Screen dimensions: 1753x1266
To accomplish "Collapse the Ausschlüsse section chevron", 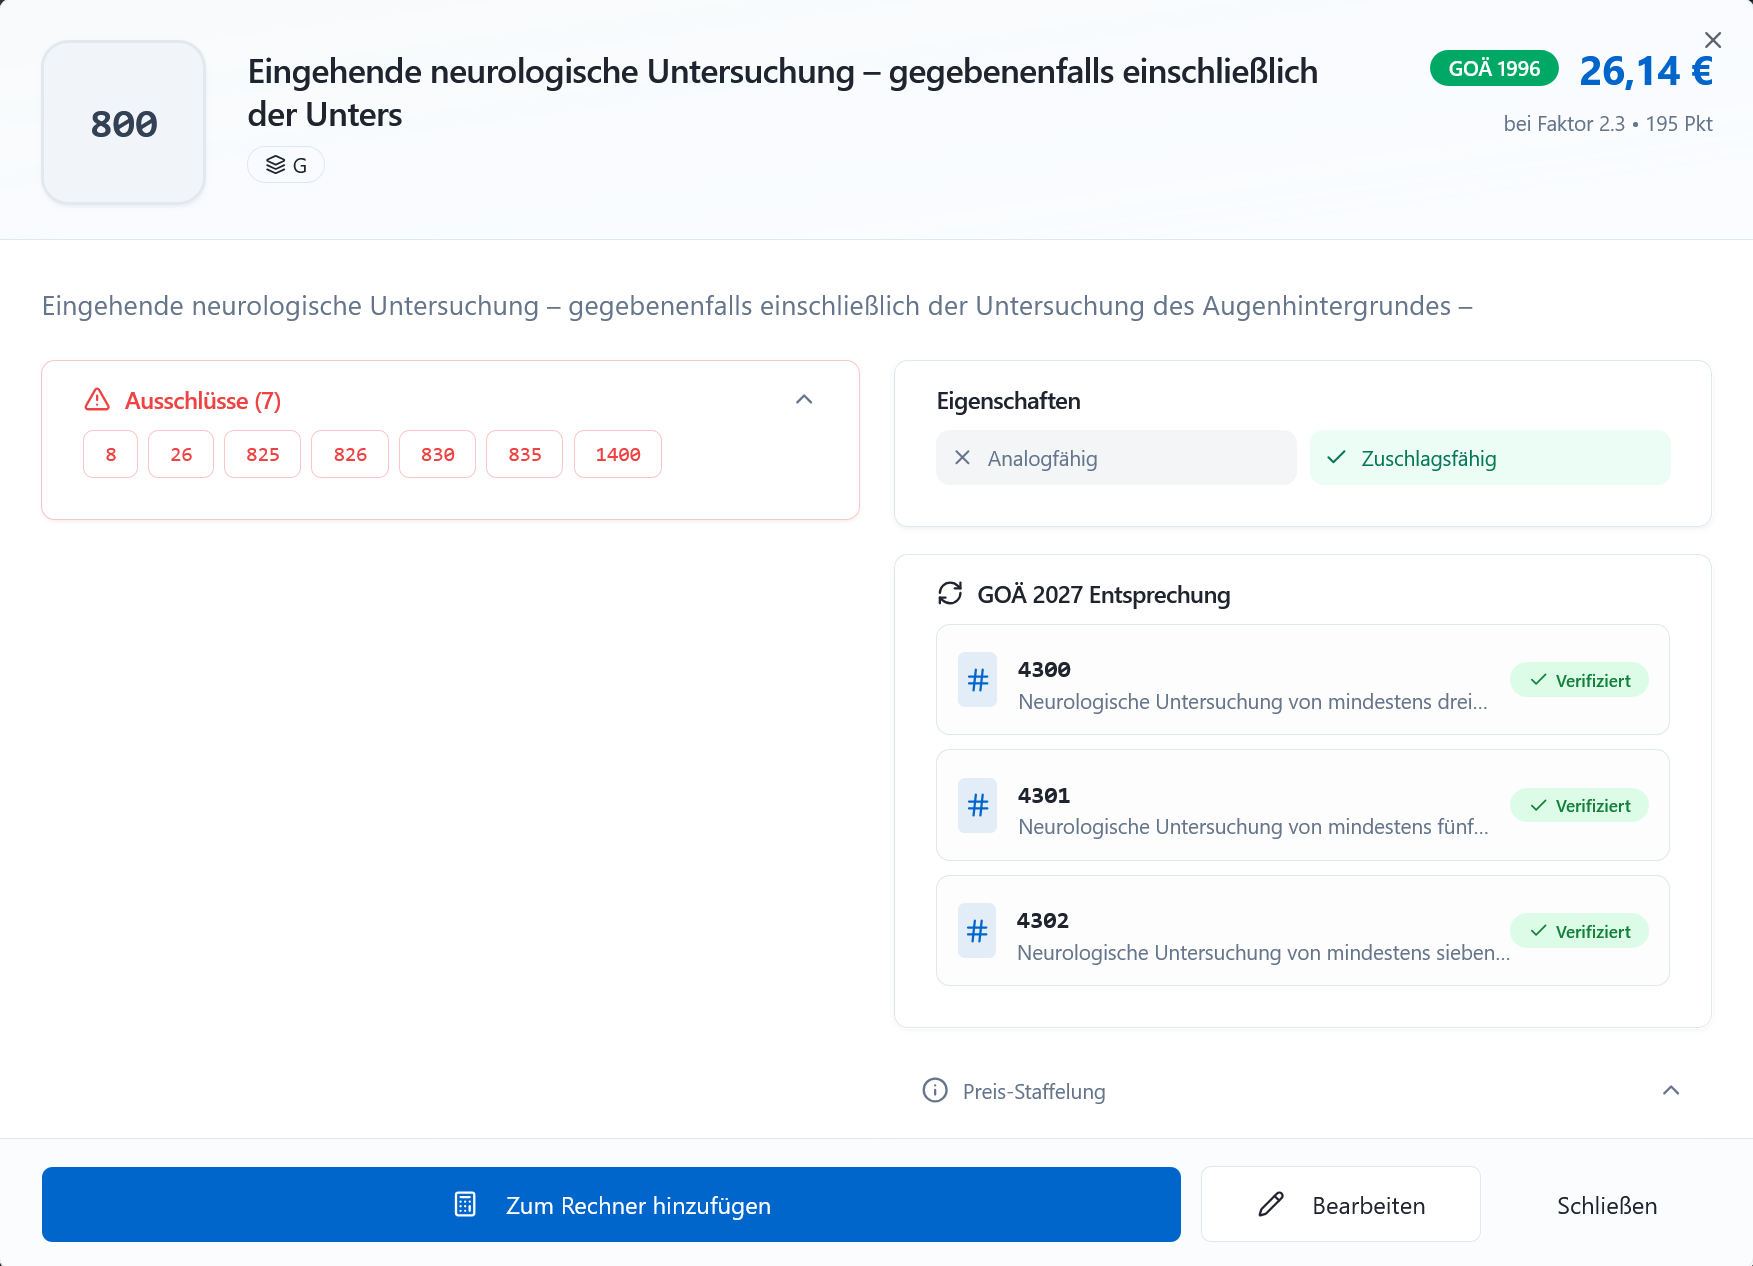I will (804, 400).
